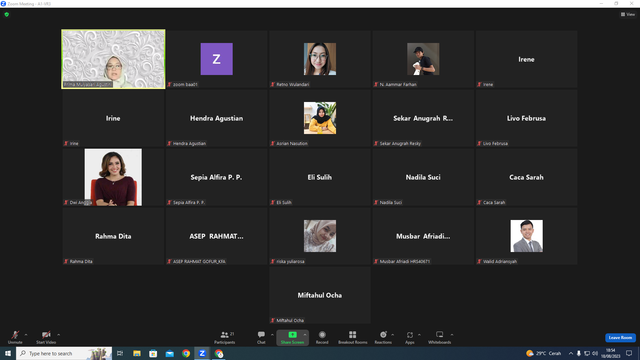Select the Hendra Agustian tile
This screenshot has width=640, height=360.
click(x=216, y=118)
